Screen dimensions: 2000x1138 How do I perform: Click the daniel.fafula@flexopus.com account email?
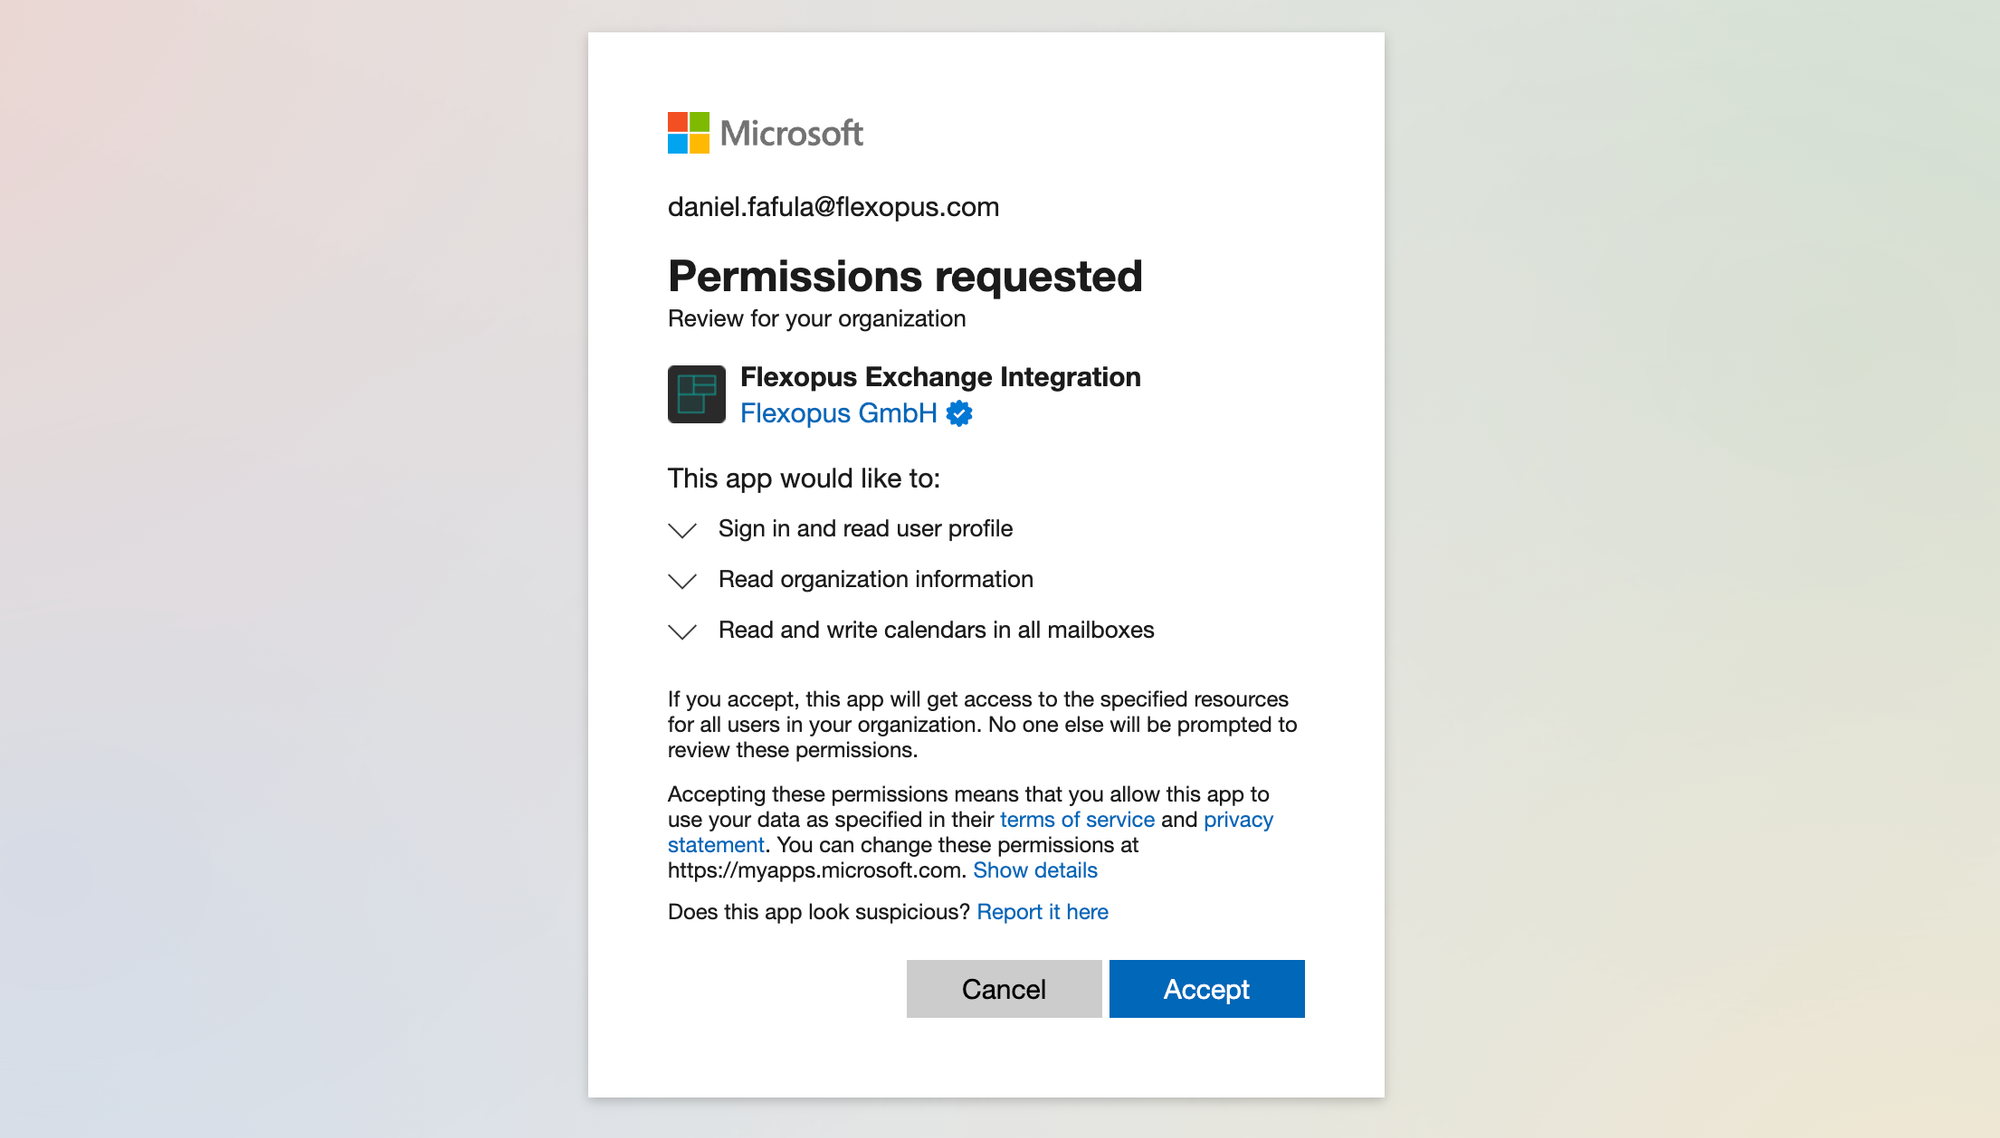tap(833, 207)
